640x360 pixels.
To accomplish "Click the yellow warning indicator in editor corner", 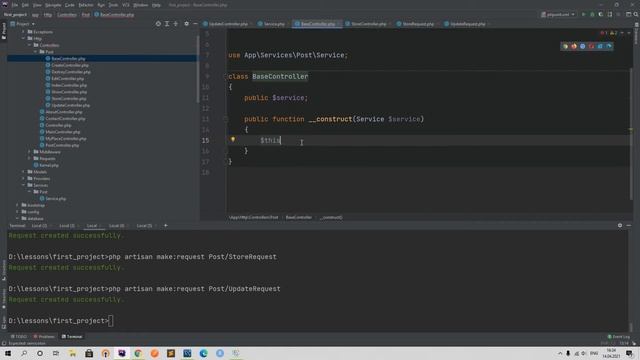I will click(613, 33).
